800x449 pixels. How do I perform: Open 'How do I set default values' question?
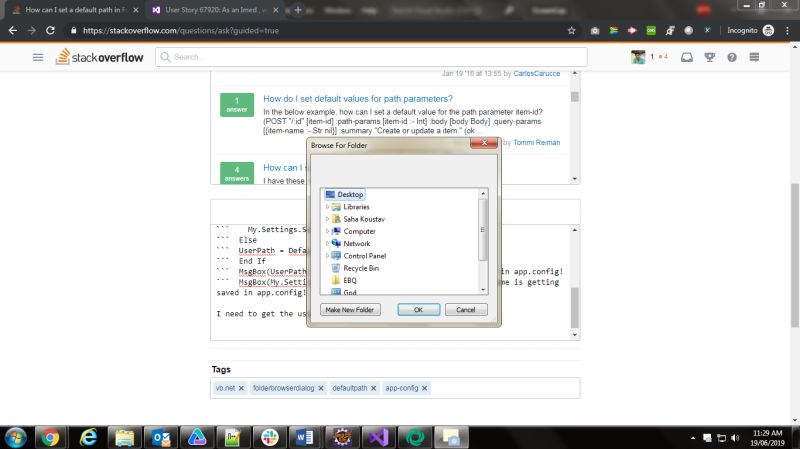tap(358, 98)
